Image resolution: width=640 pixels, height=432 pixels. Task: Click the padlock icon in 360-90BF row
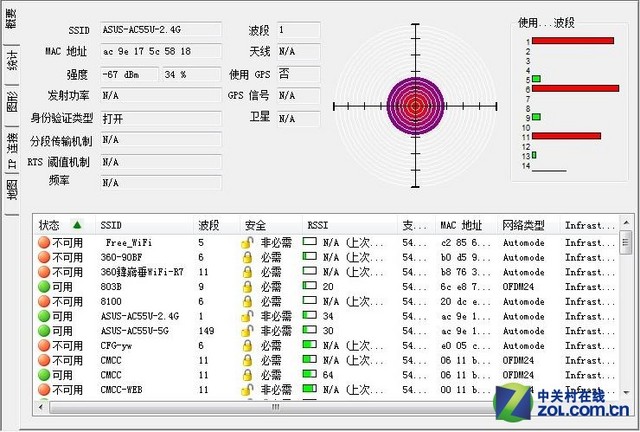[247, 258]
